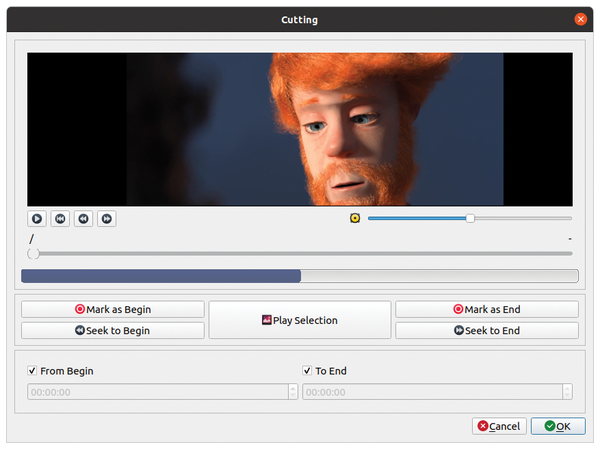Uncheck the To End checkbox
Viewport: 600px width, 449px height.
point(307,371)
